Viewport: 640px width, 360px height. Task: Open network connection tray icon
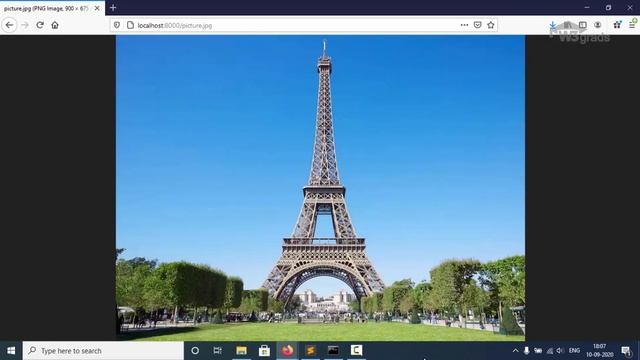point(550,351)
